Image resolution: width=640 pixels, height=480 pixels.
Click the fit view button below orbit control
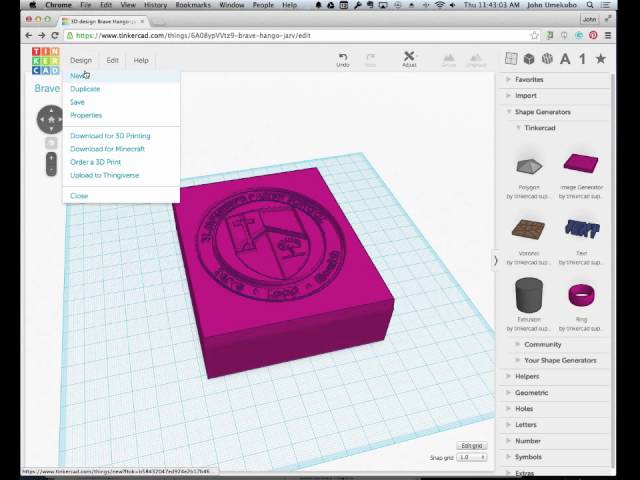click(51, 143)
